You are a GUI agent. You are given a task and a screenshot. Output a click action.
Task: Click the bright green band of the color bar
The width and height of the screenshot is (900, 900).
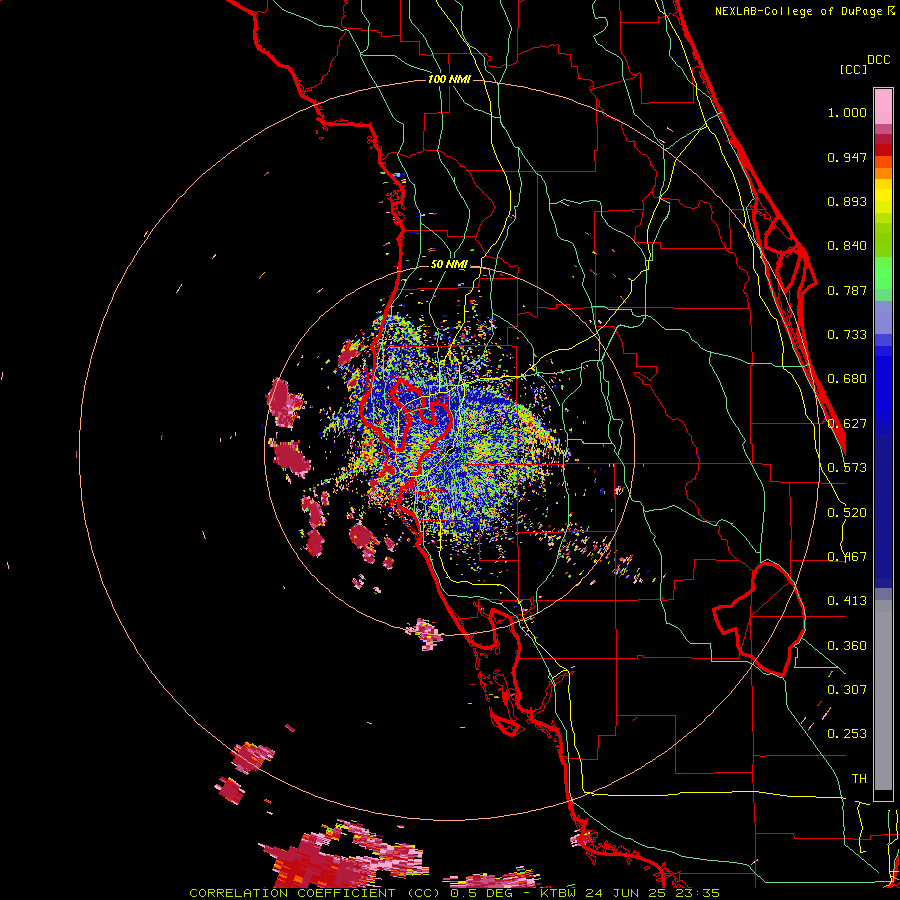tap(883, 273)
